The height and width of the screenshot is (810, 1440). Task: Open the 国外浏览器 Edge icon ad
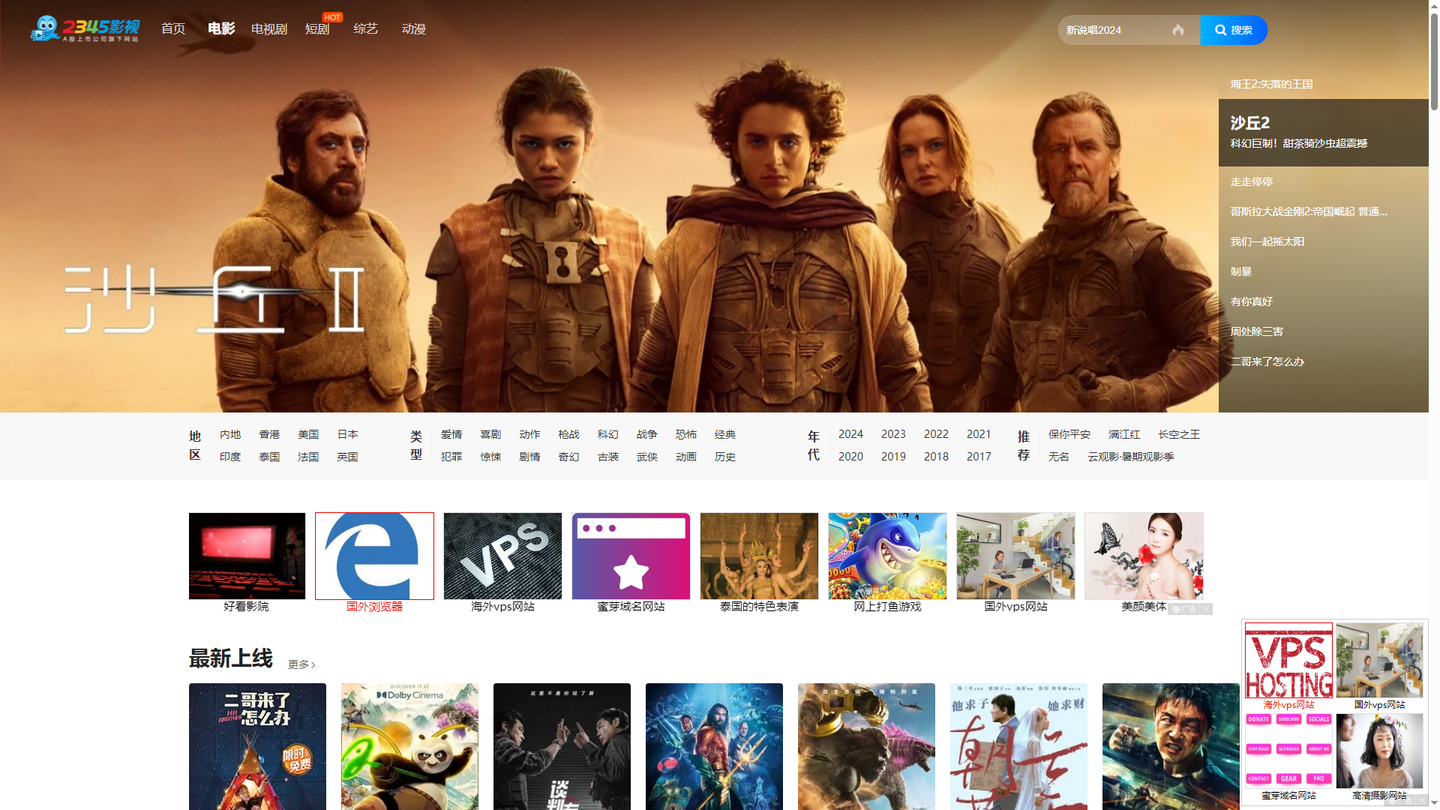[x=375, y=556]
